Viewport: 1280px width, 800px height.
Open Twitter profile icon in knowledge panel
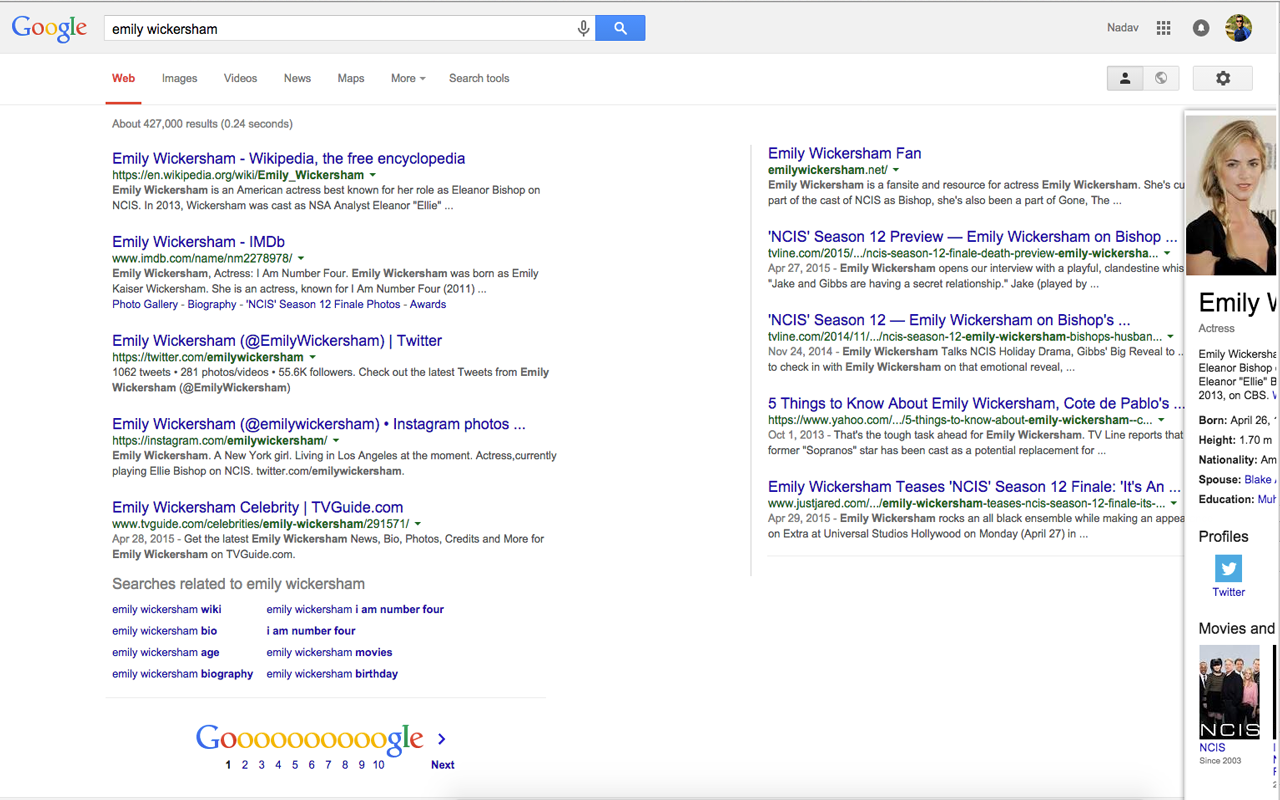coord(1228,567)
